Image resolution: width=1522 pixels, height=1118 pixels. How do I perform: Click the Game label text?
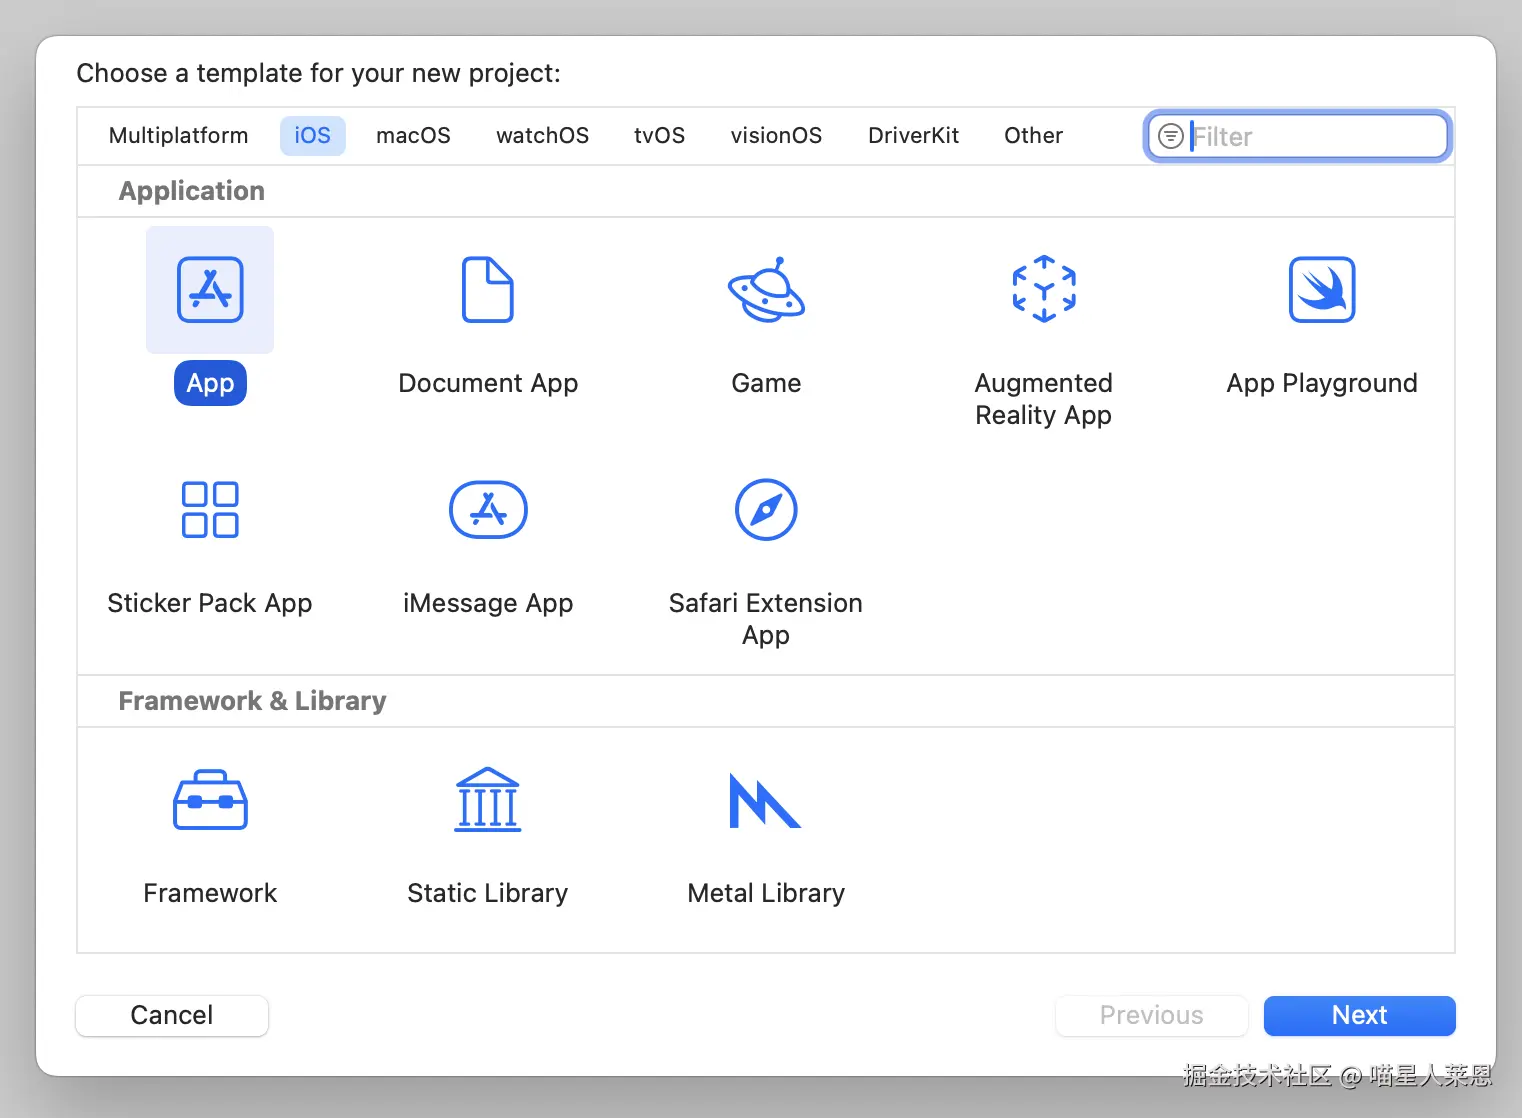766,383
